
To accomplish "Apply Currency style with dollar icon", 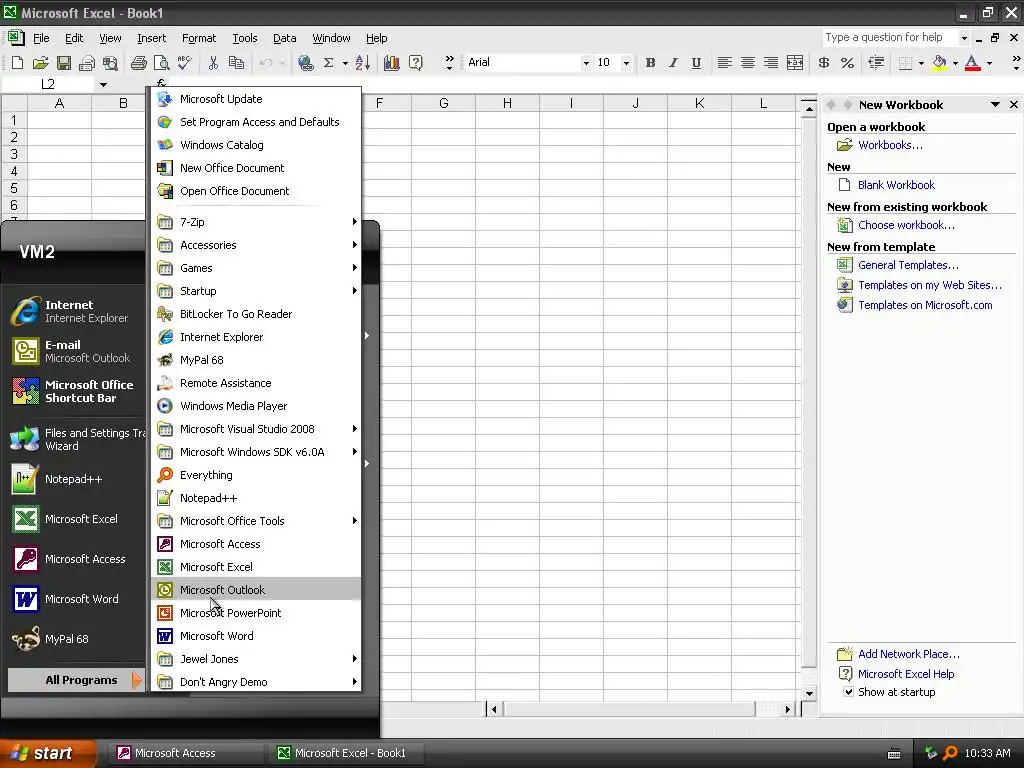I will pyautogui.click(x=824, y=63).
